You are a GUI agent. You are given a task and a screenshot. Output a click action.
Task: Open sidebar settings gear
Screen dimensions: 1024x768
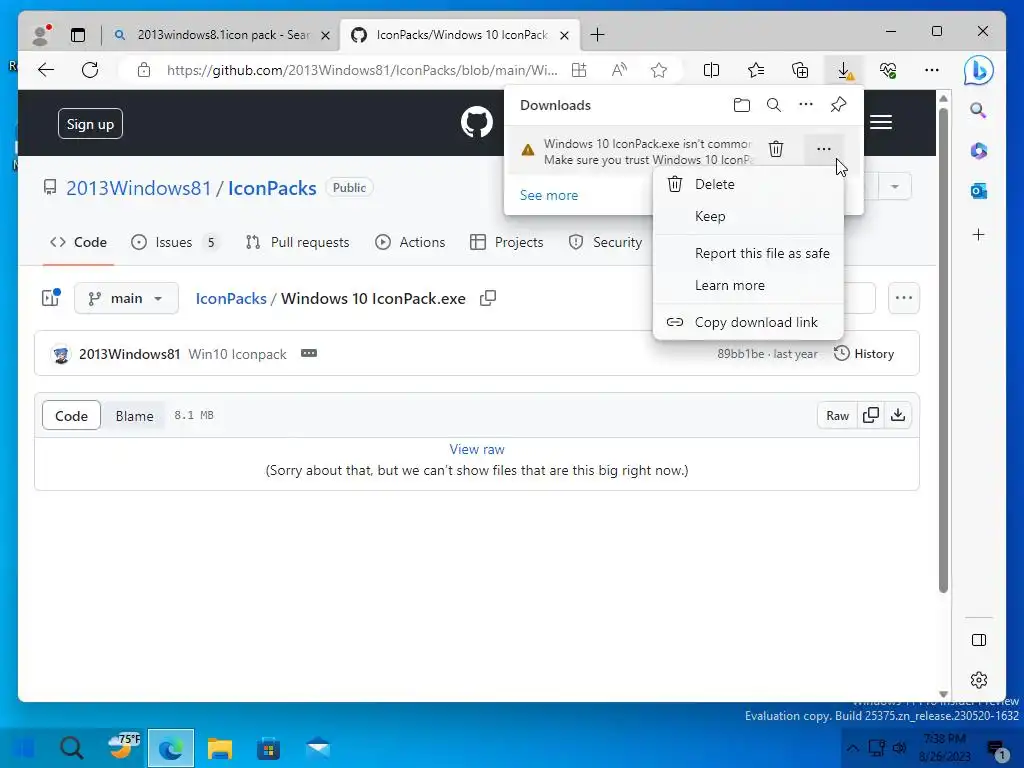(x=978, y=680)
